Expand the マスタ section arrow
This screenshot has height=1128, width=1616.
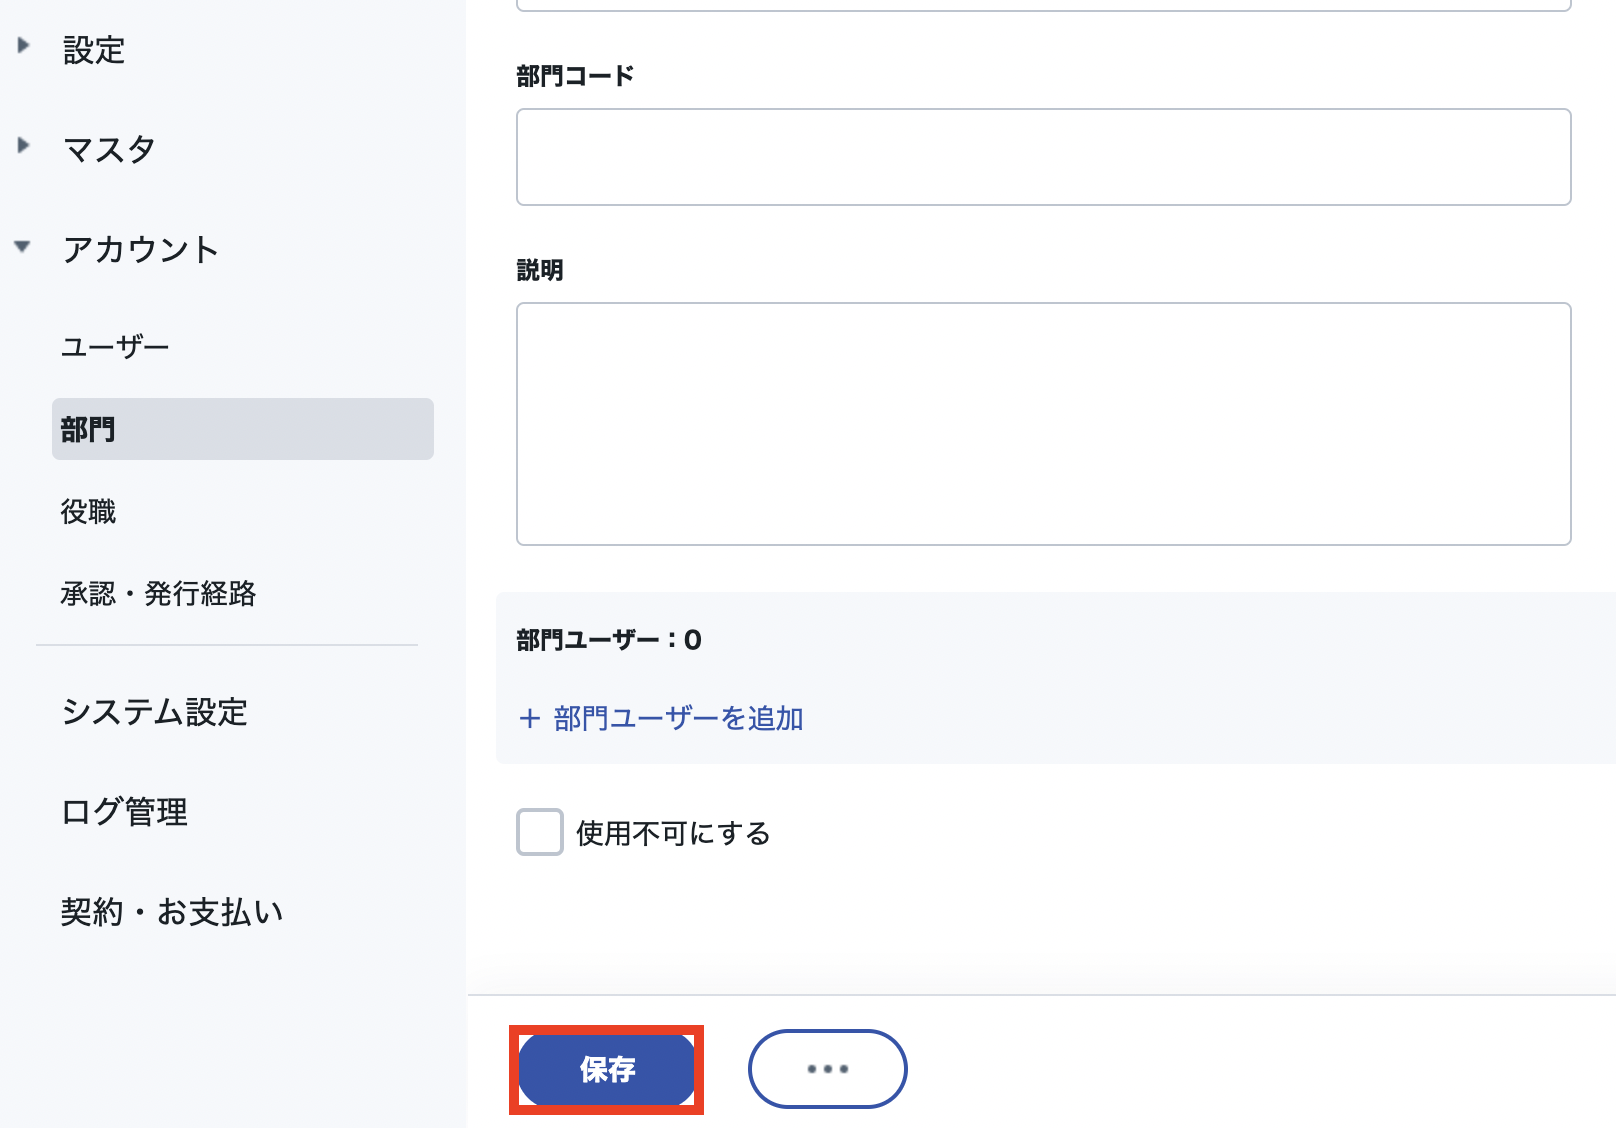pos(24,146)
